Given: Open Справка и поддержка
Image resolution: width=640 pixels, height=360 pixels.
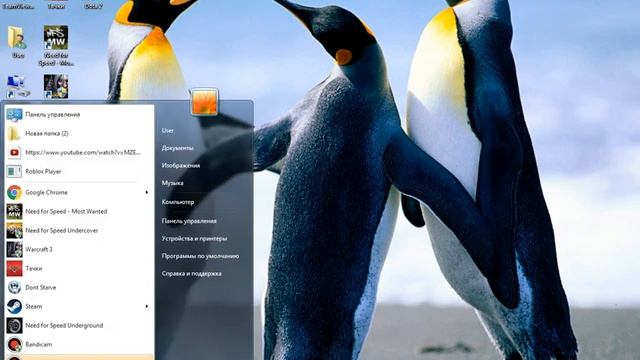Looking at the screenshot, I should 191,274.
